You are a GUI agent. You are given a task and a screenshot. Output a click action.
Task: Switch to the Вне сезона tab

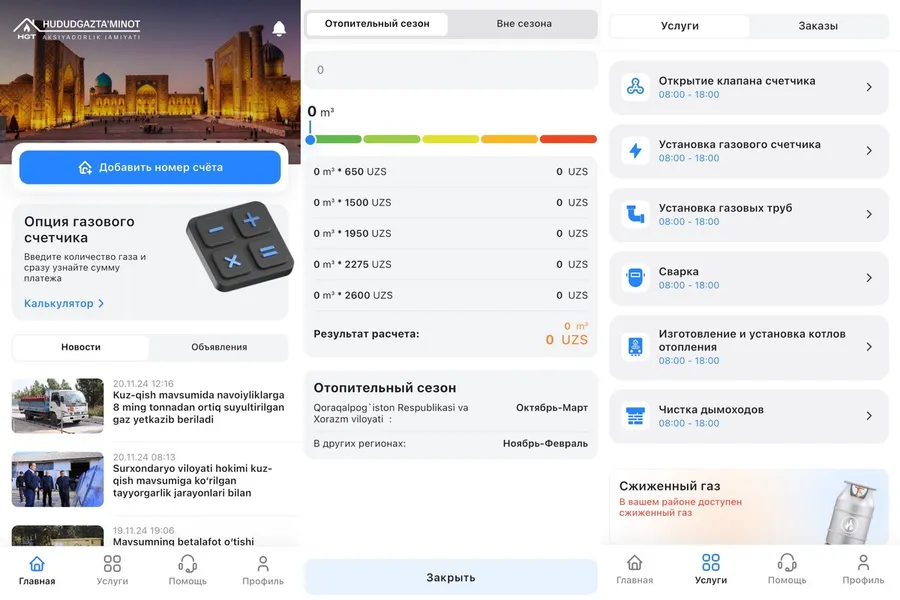pos(523,24)
